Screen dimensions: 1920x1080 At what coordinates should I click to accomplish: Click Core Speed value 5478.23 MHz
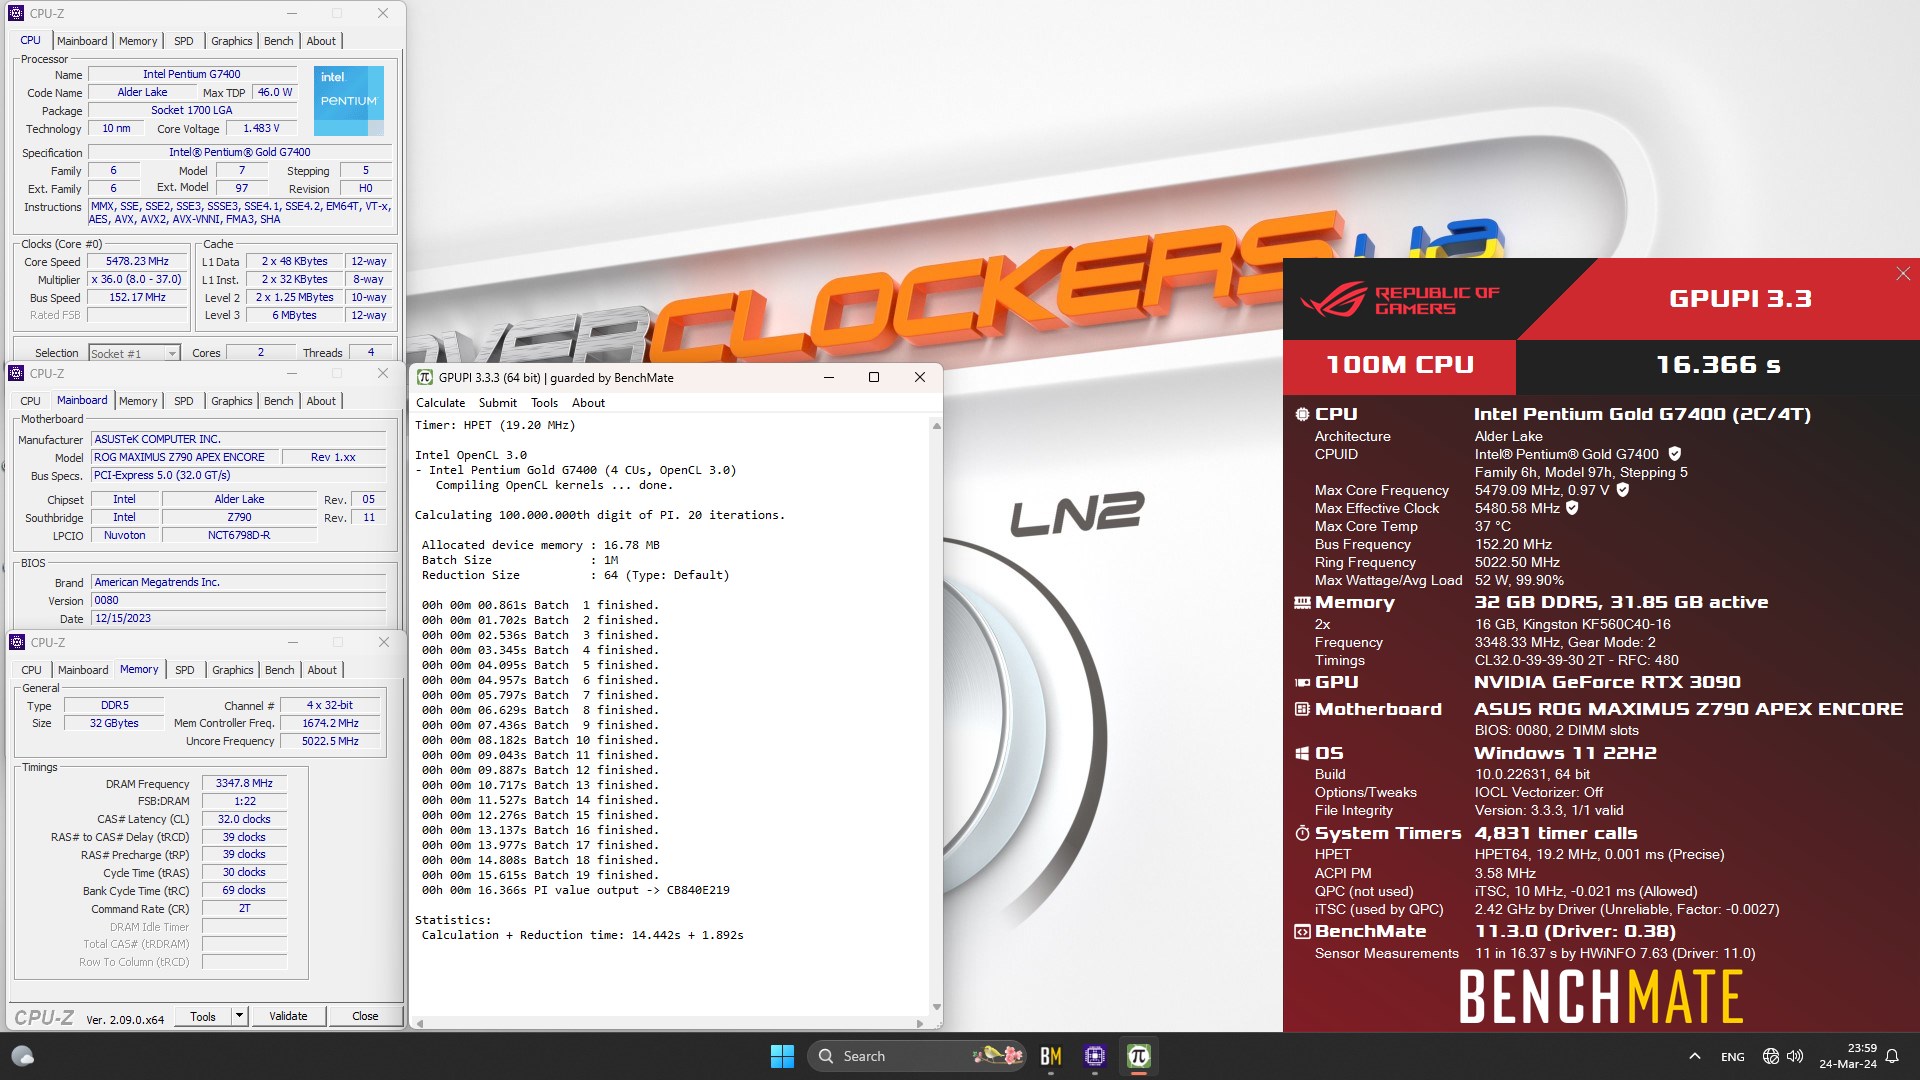click(138, 262)
